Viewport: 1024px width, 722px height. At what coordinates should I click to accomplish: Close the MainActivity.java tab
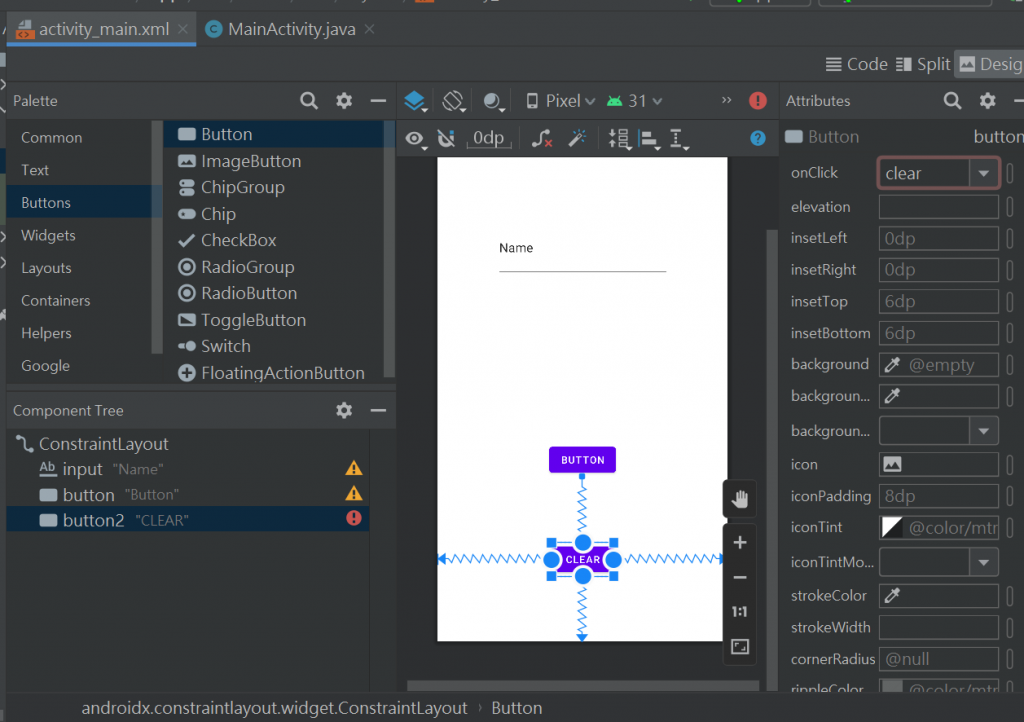[370, 29]
